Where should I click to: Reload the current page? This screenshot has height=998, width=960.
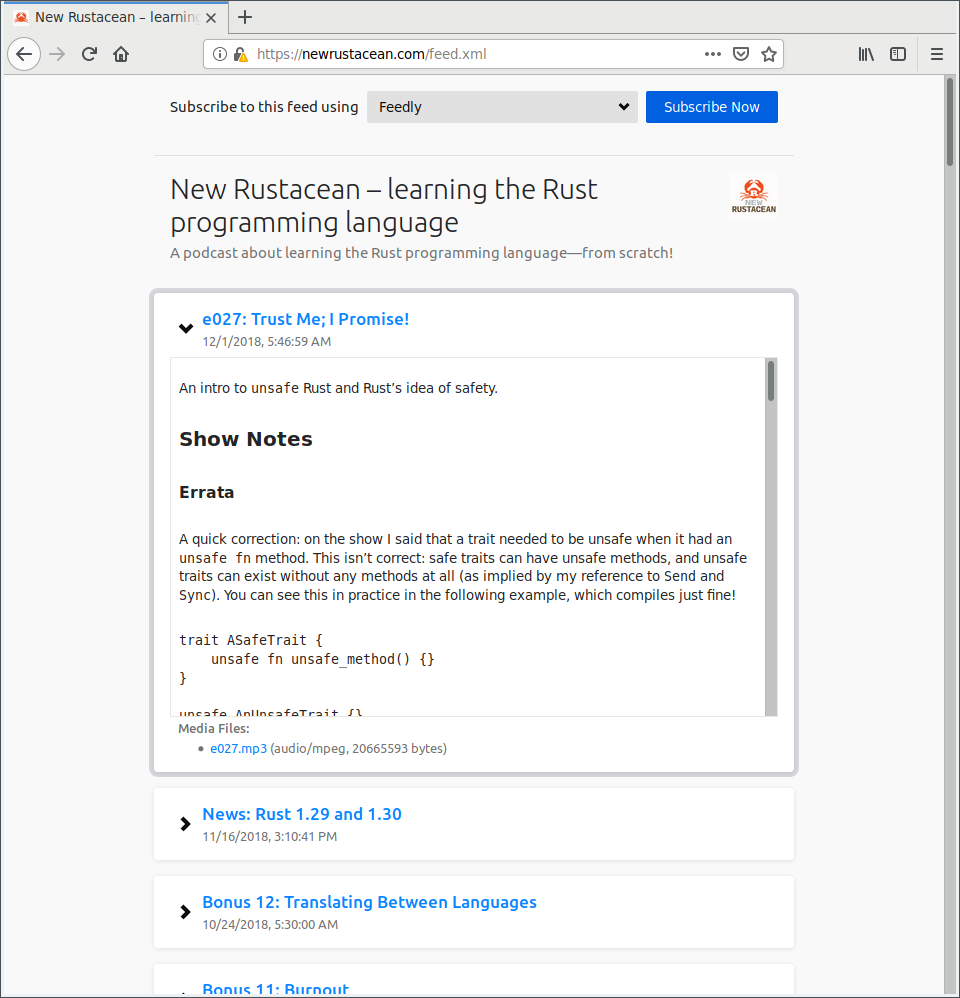[89, 54]
